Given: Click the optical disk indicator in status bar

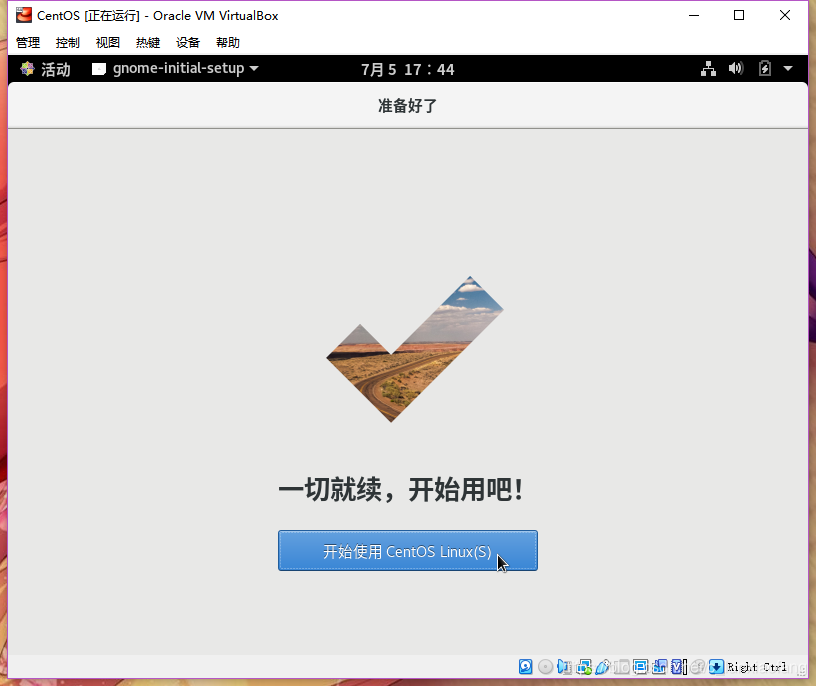Looking at the screenshot, I should 545,667.
